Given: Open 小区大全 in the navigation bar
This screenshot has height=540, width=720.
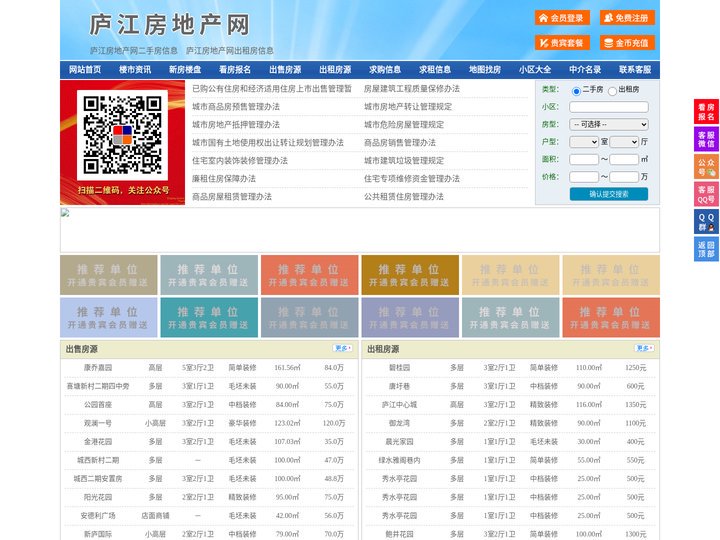Looking at the screenshot, I should point(535,70).
